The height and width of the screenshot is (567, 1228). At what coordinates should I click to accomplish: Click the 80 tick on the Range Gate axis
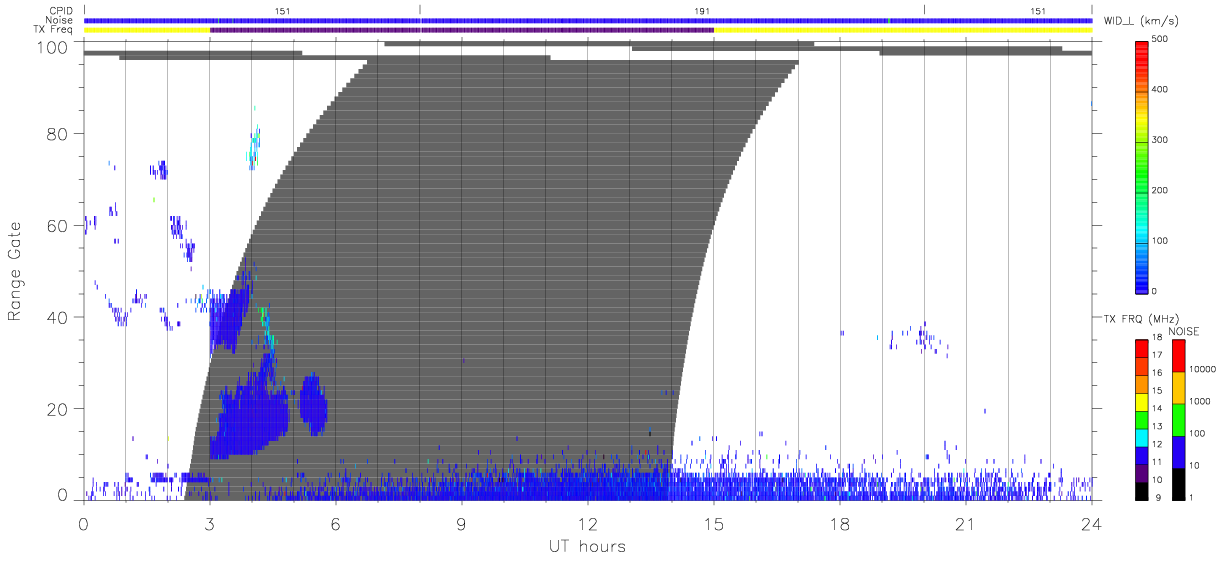[x=59, y=133]
